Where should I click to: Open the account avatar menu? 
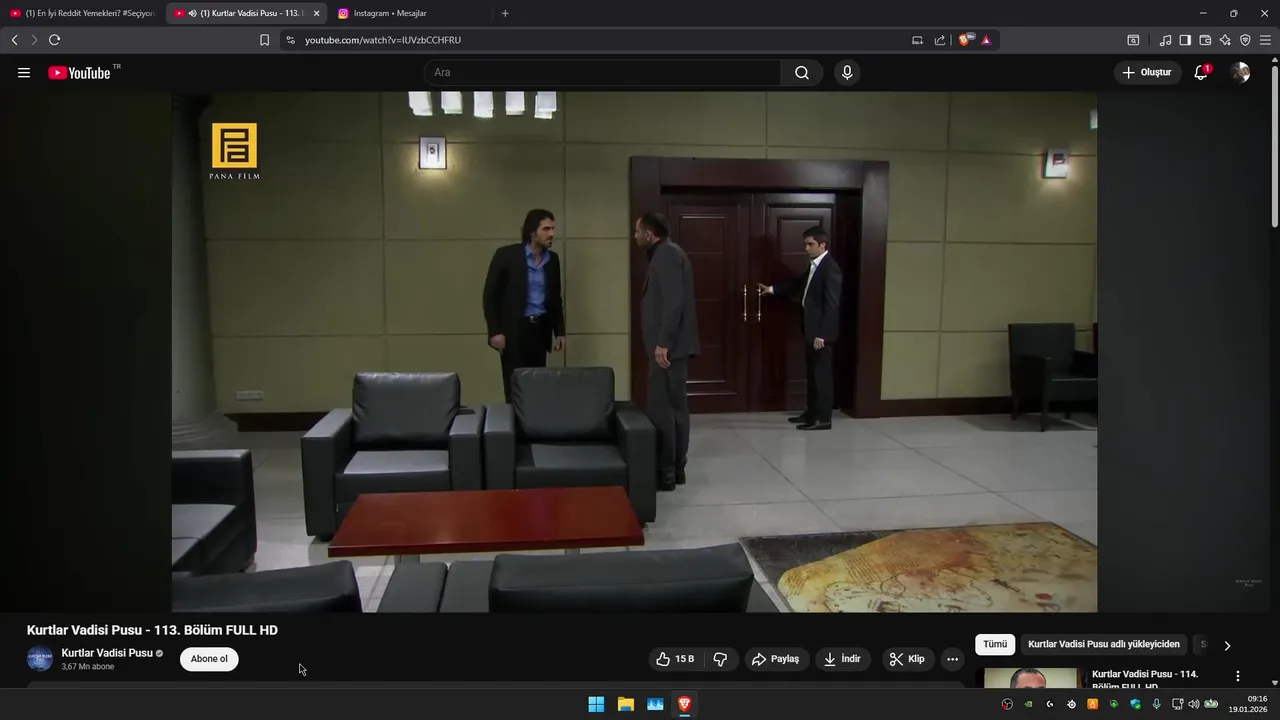tap(1240, 73)
